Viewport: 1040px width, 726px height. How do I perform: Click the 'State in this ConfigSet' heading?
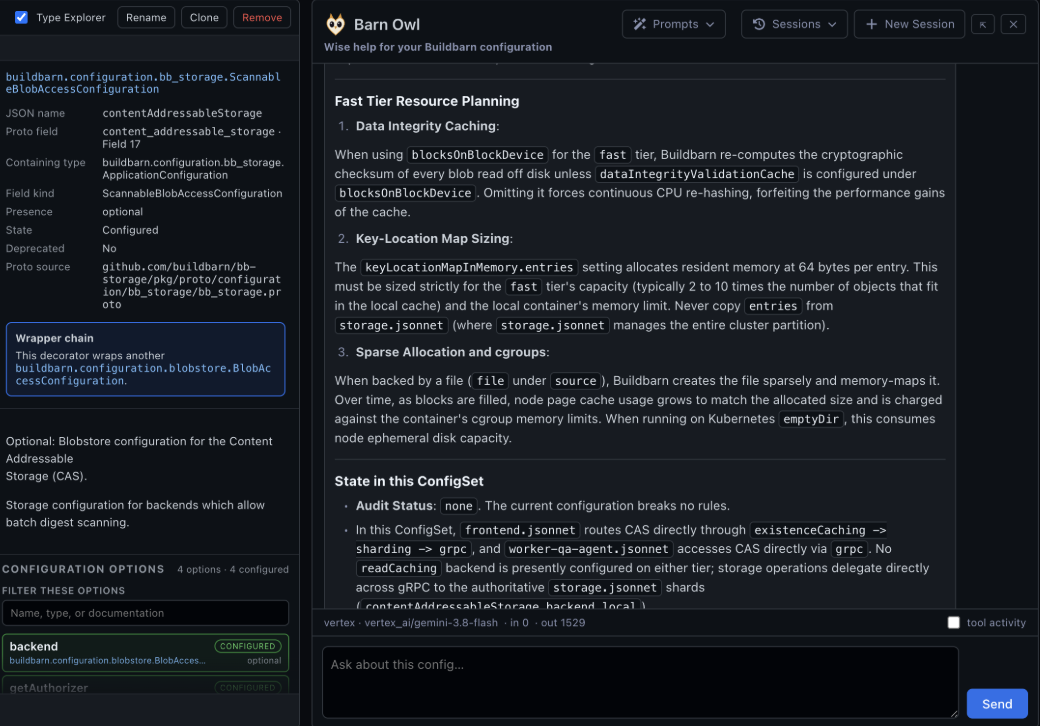[x=409, y=481]
